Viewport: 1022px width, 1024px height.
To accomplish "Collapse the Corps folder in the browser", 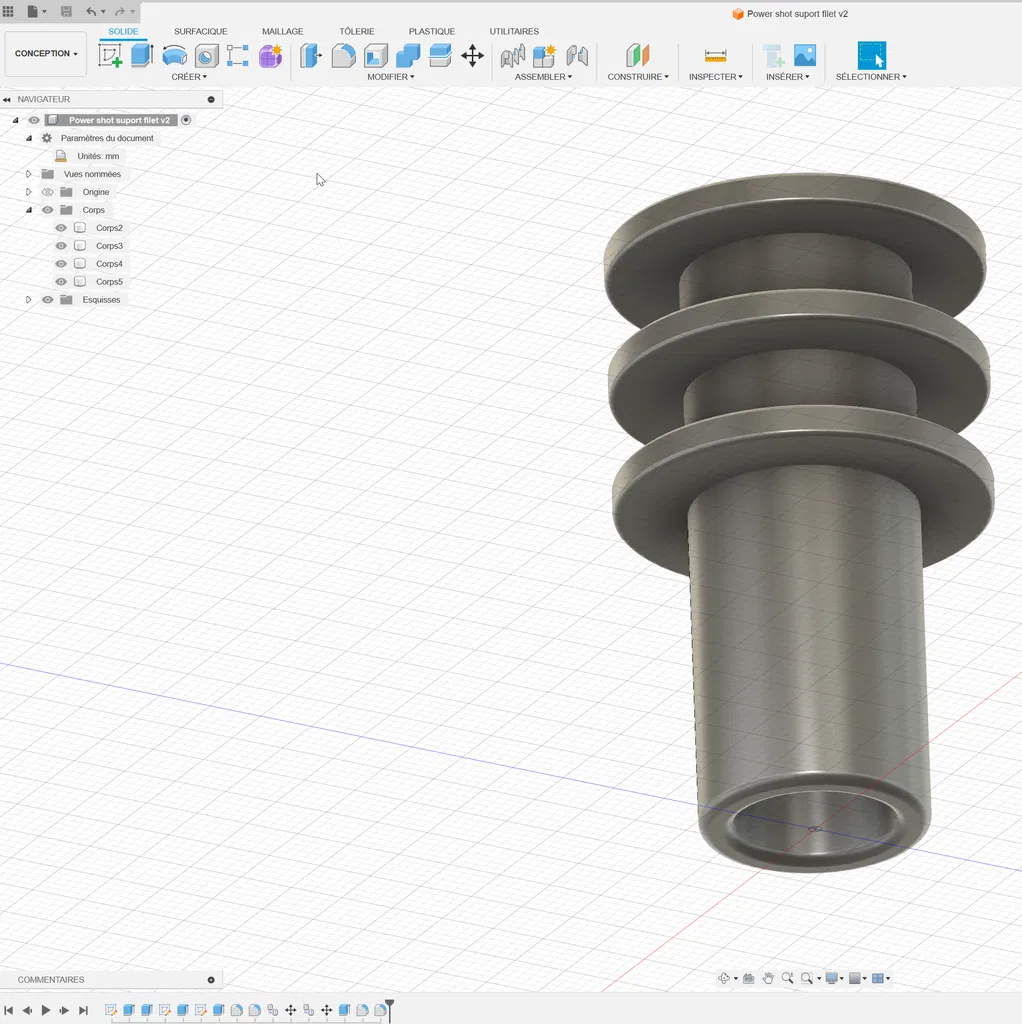I will coord(29,210).
